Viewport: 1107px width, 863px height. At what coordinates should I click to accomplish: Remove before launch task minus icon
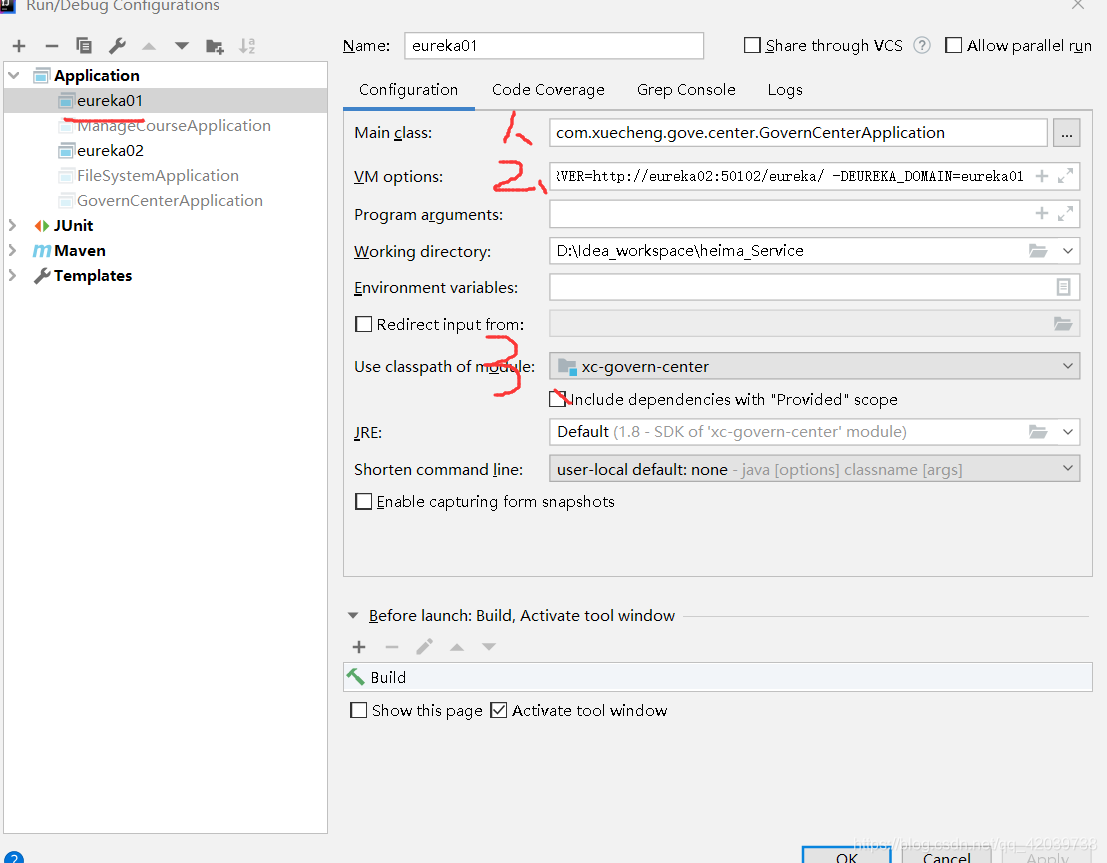(392, 647)
